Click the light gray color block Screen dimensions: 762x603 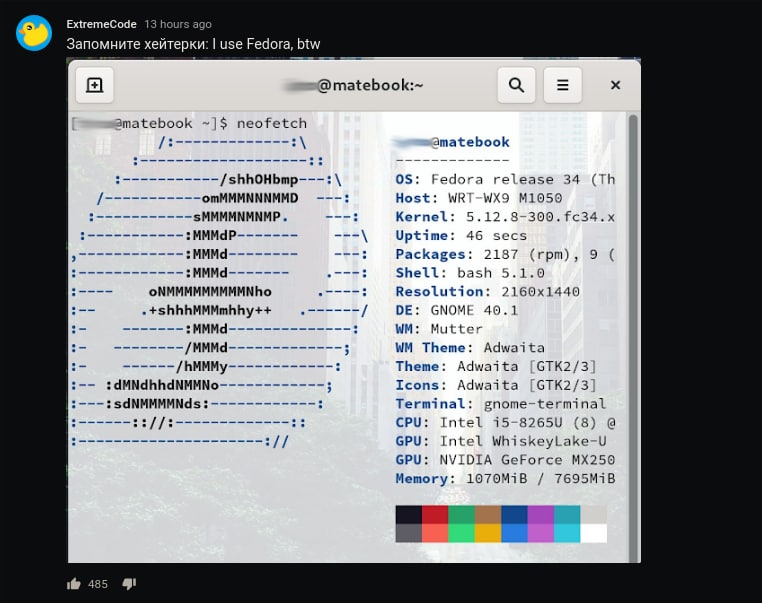pyautogui.click(x=593, y=515)
